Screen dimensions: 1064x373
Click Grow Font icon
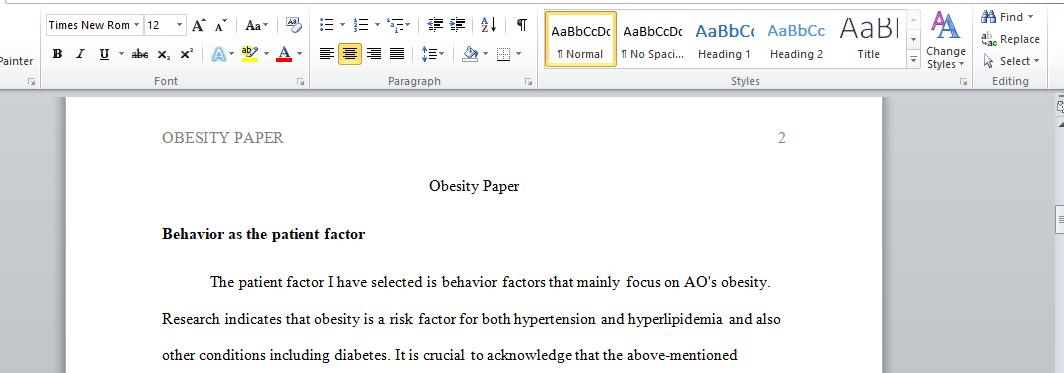coord(198,26)
